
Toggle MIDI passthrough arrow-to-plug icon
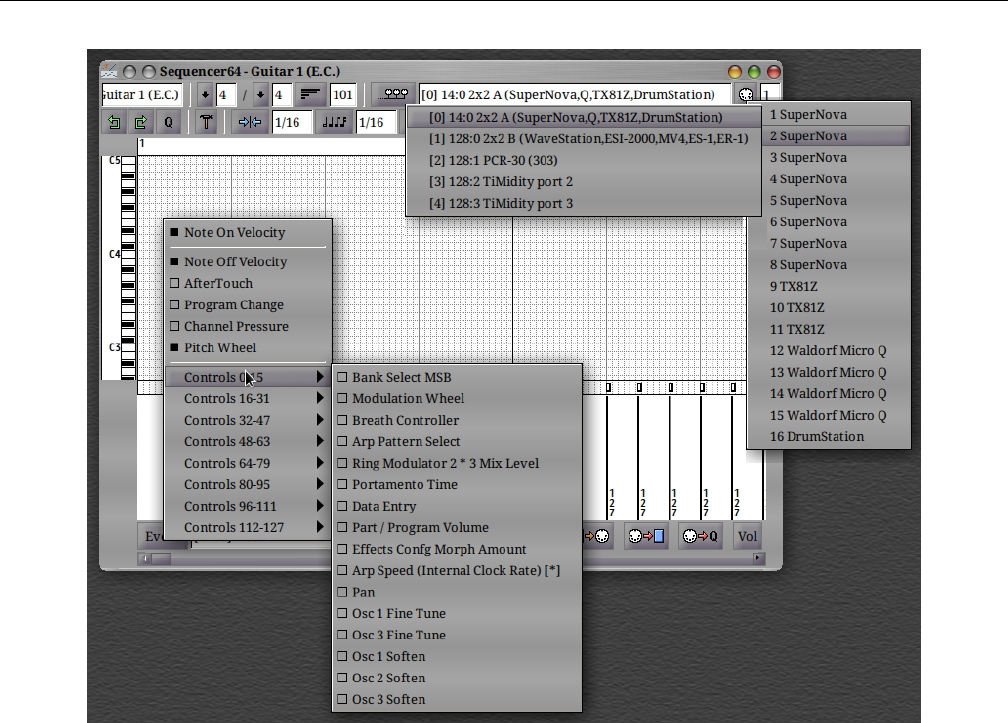tap(598, 536)
